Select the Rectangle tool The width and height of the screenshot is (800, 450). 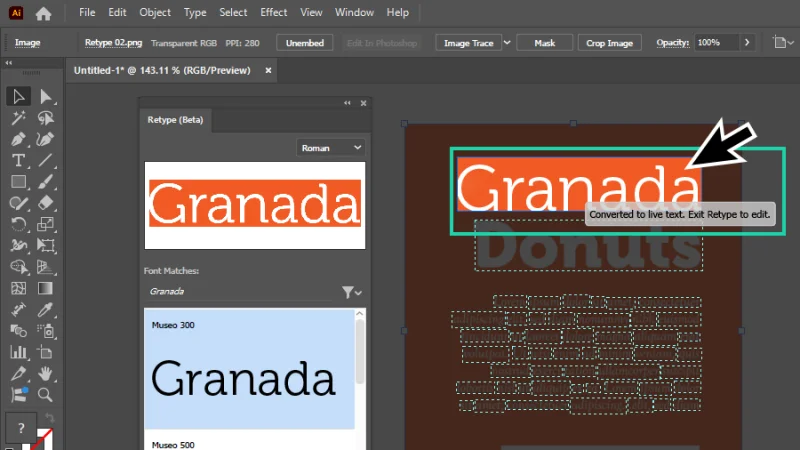point(18,182)
